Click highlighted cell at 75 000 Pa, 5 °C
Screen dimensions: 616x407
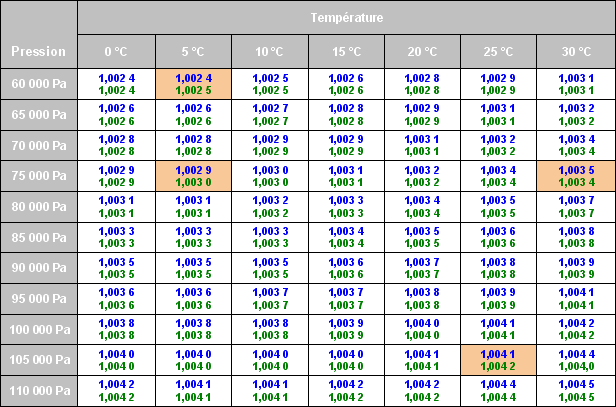pos(193,176)
